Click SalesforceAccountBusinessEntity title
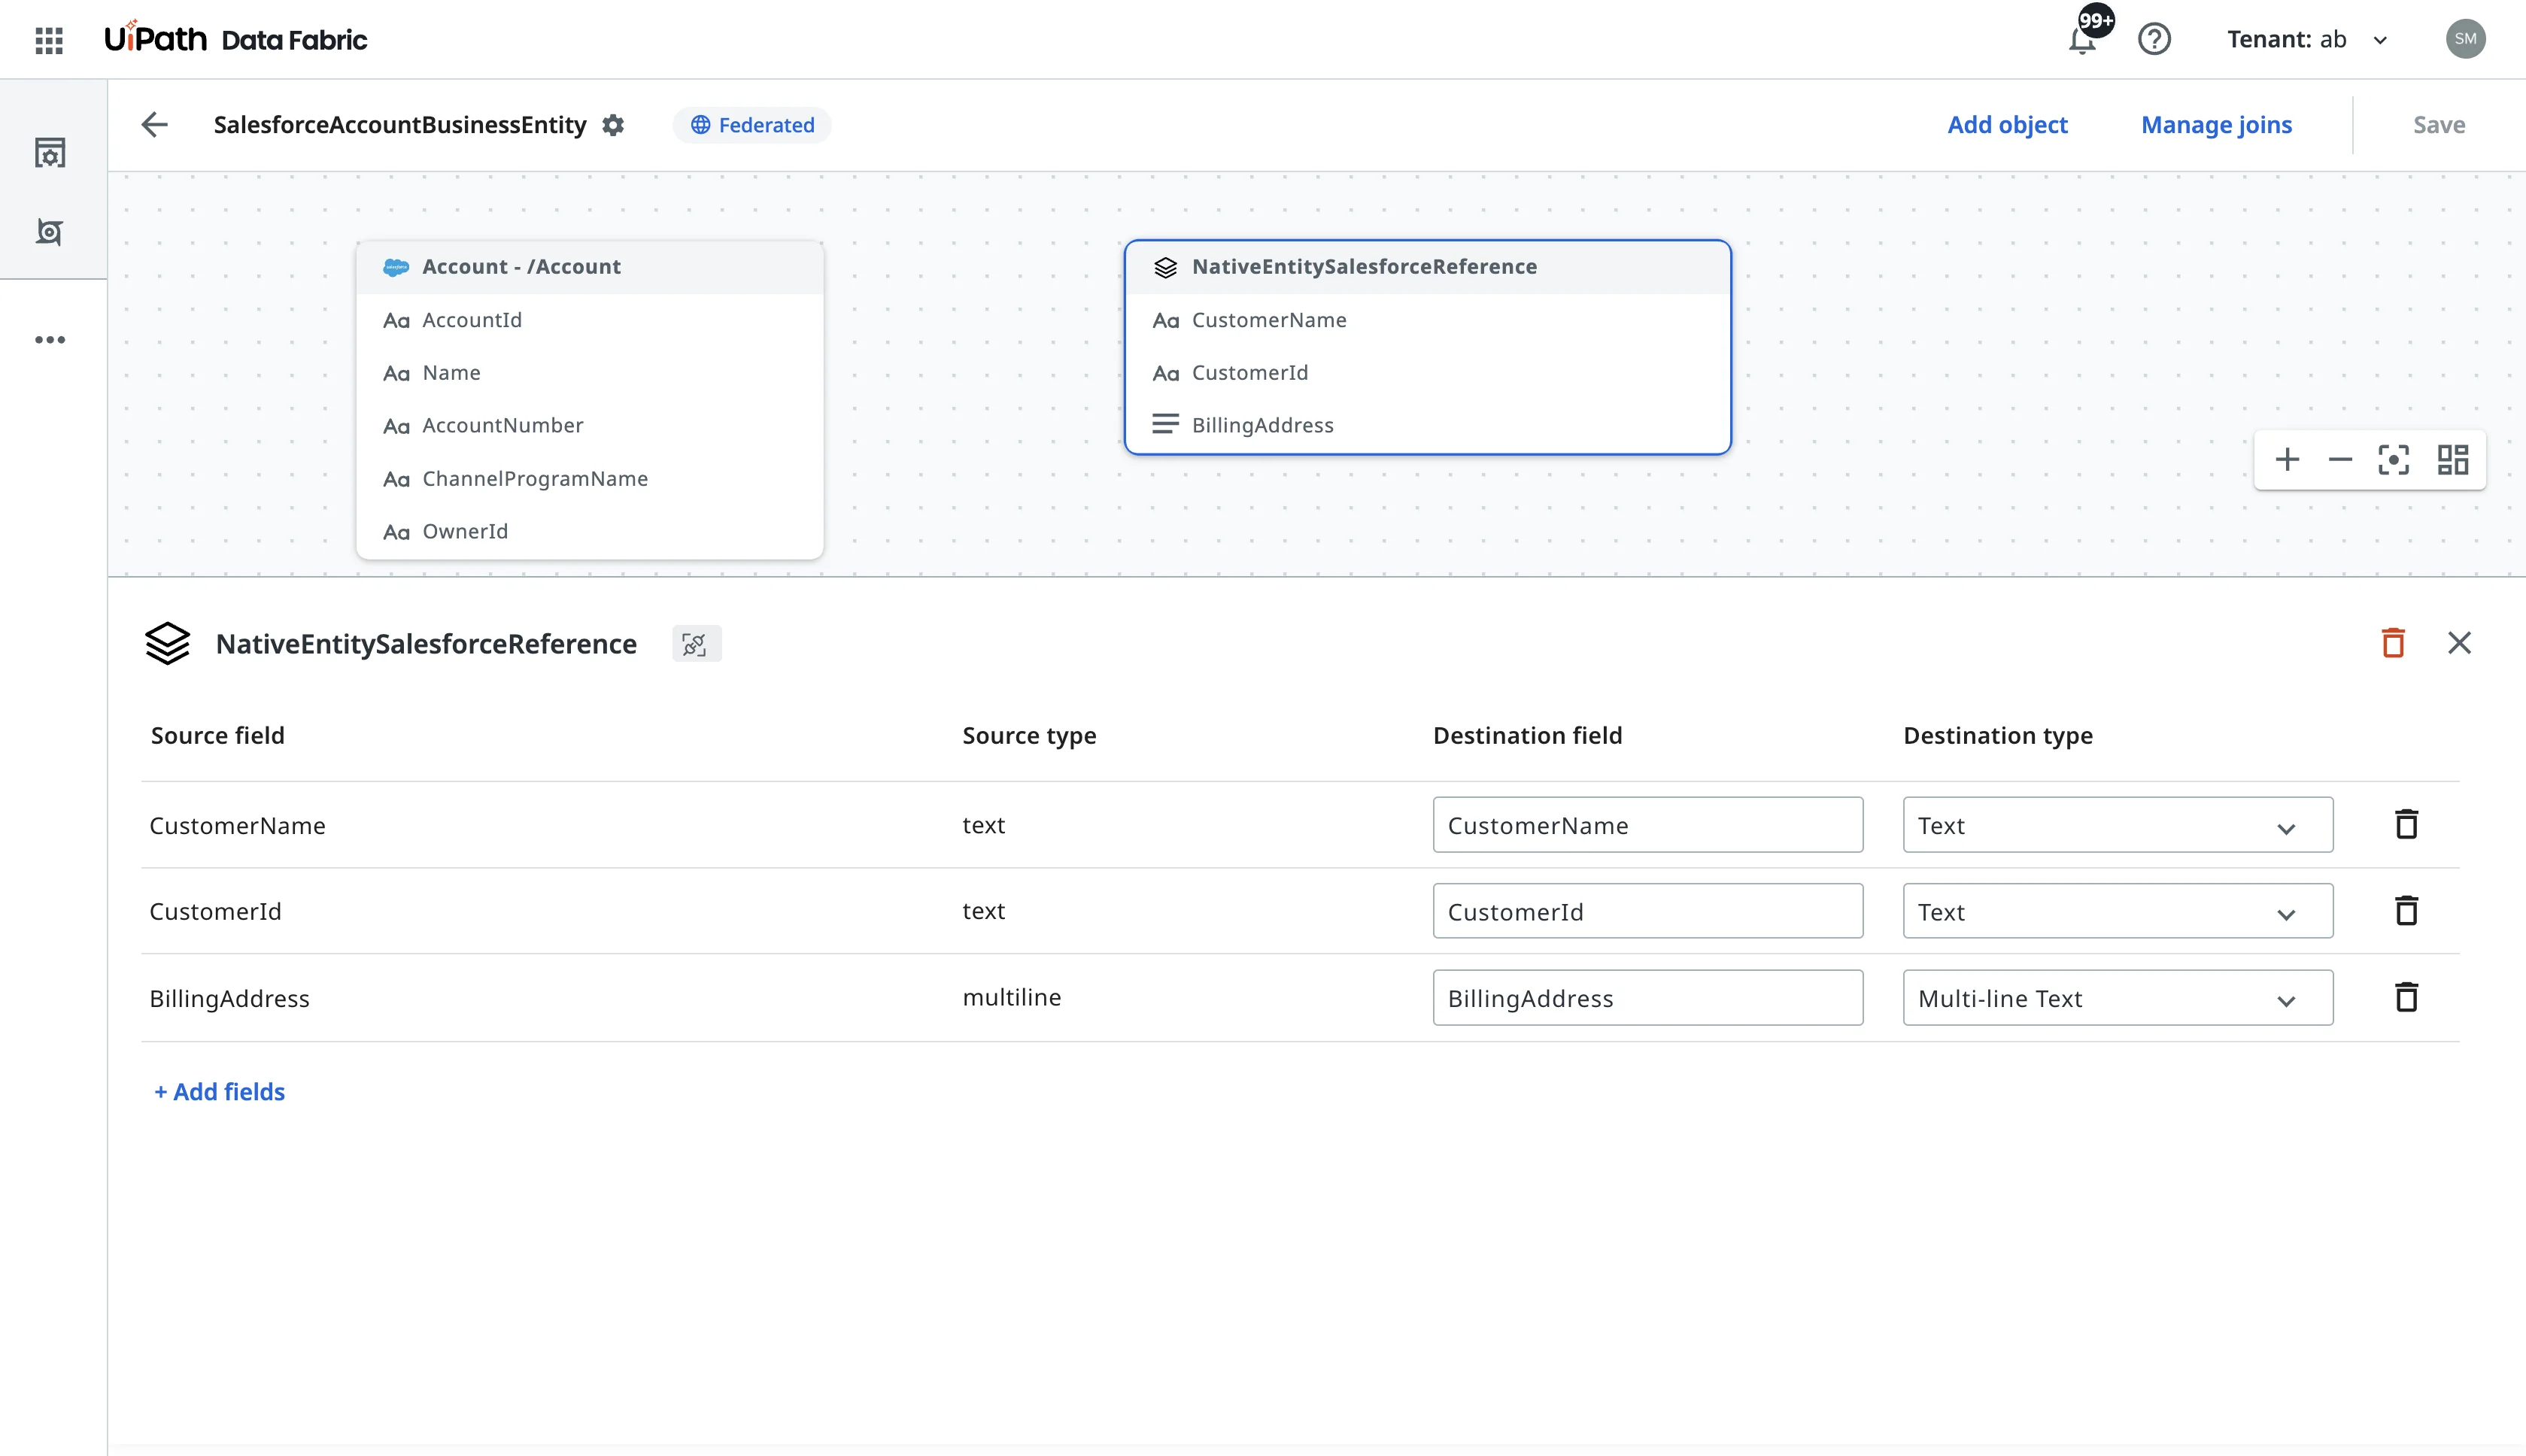The image size is (2526, 1456). tap(399, 125)
